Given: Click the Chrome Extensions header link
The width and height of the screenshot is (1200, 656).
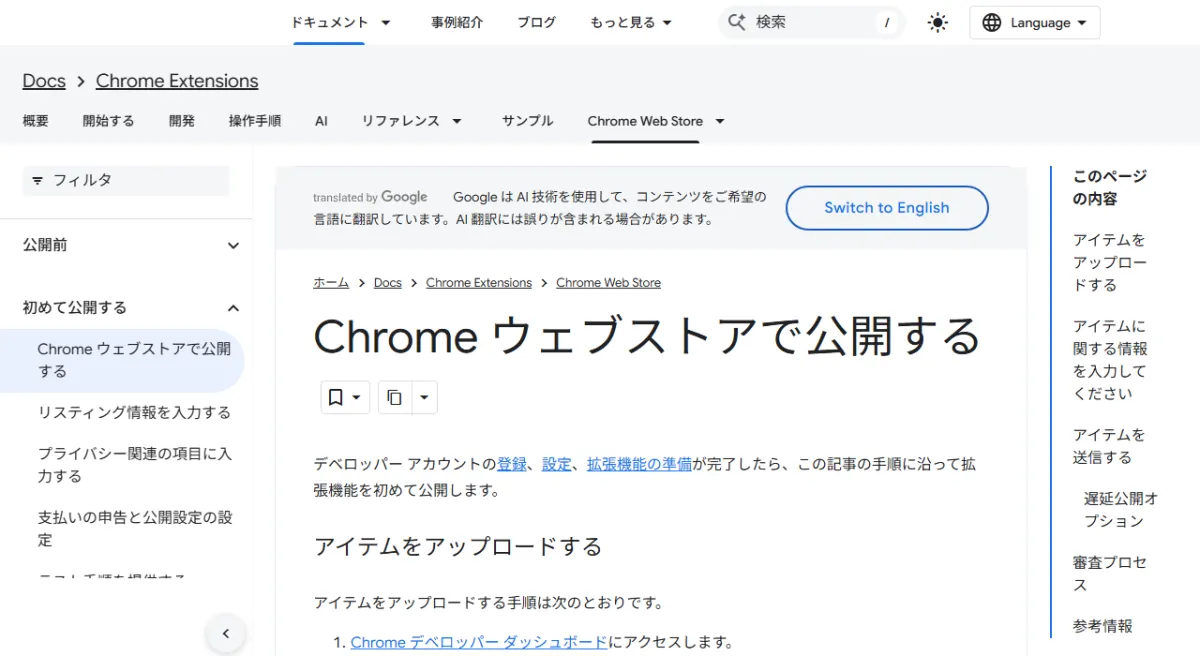Looking at the screenshot, I should (x=177, y=81).
